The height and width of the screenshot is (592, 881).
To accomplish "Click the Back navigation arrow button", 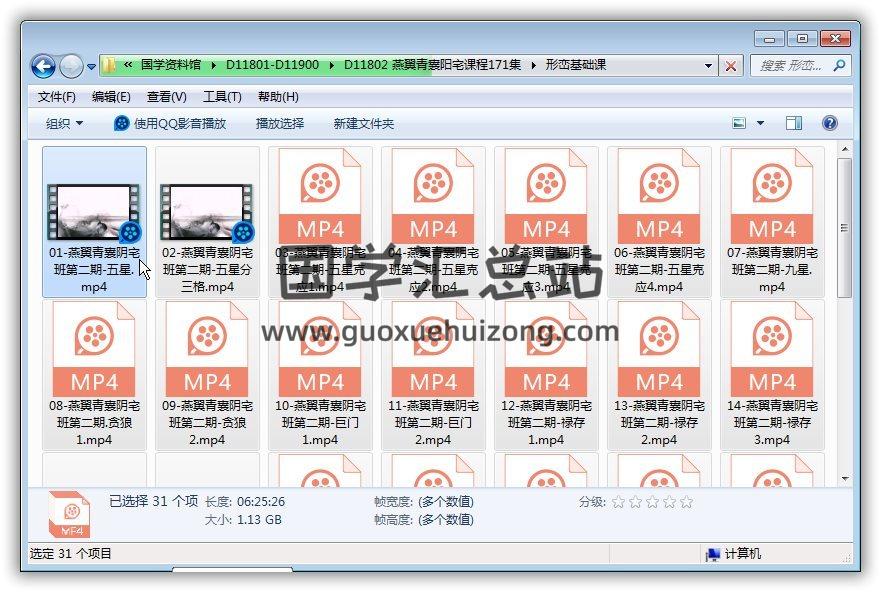I will [x=43, y=67].
